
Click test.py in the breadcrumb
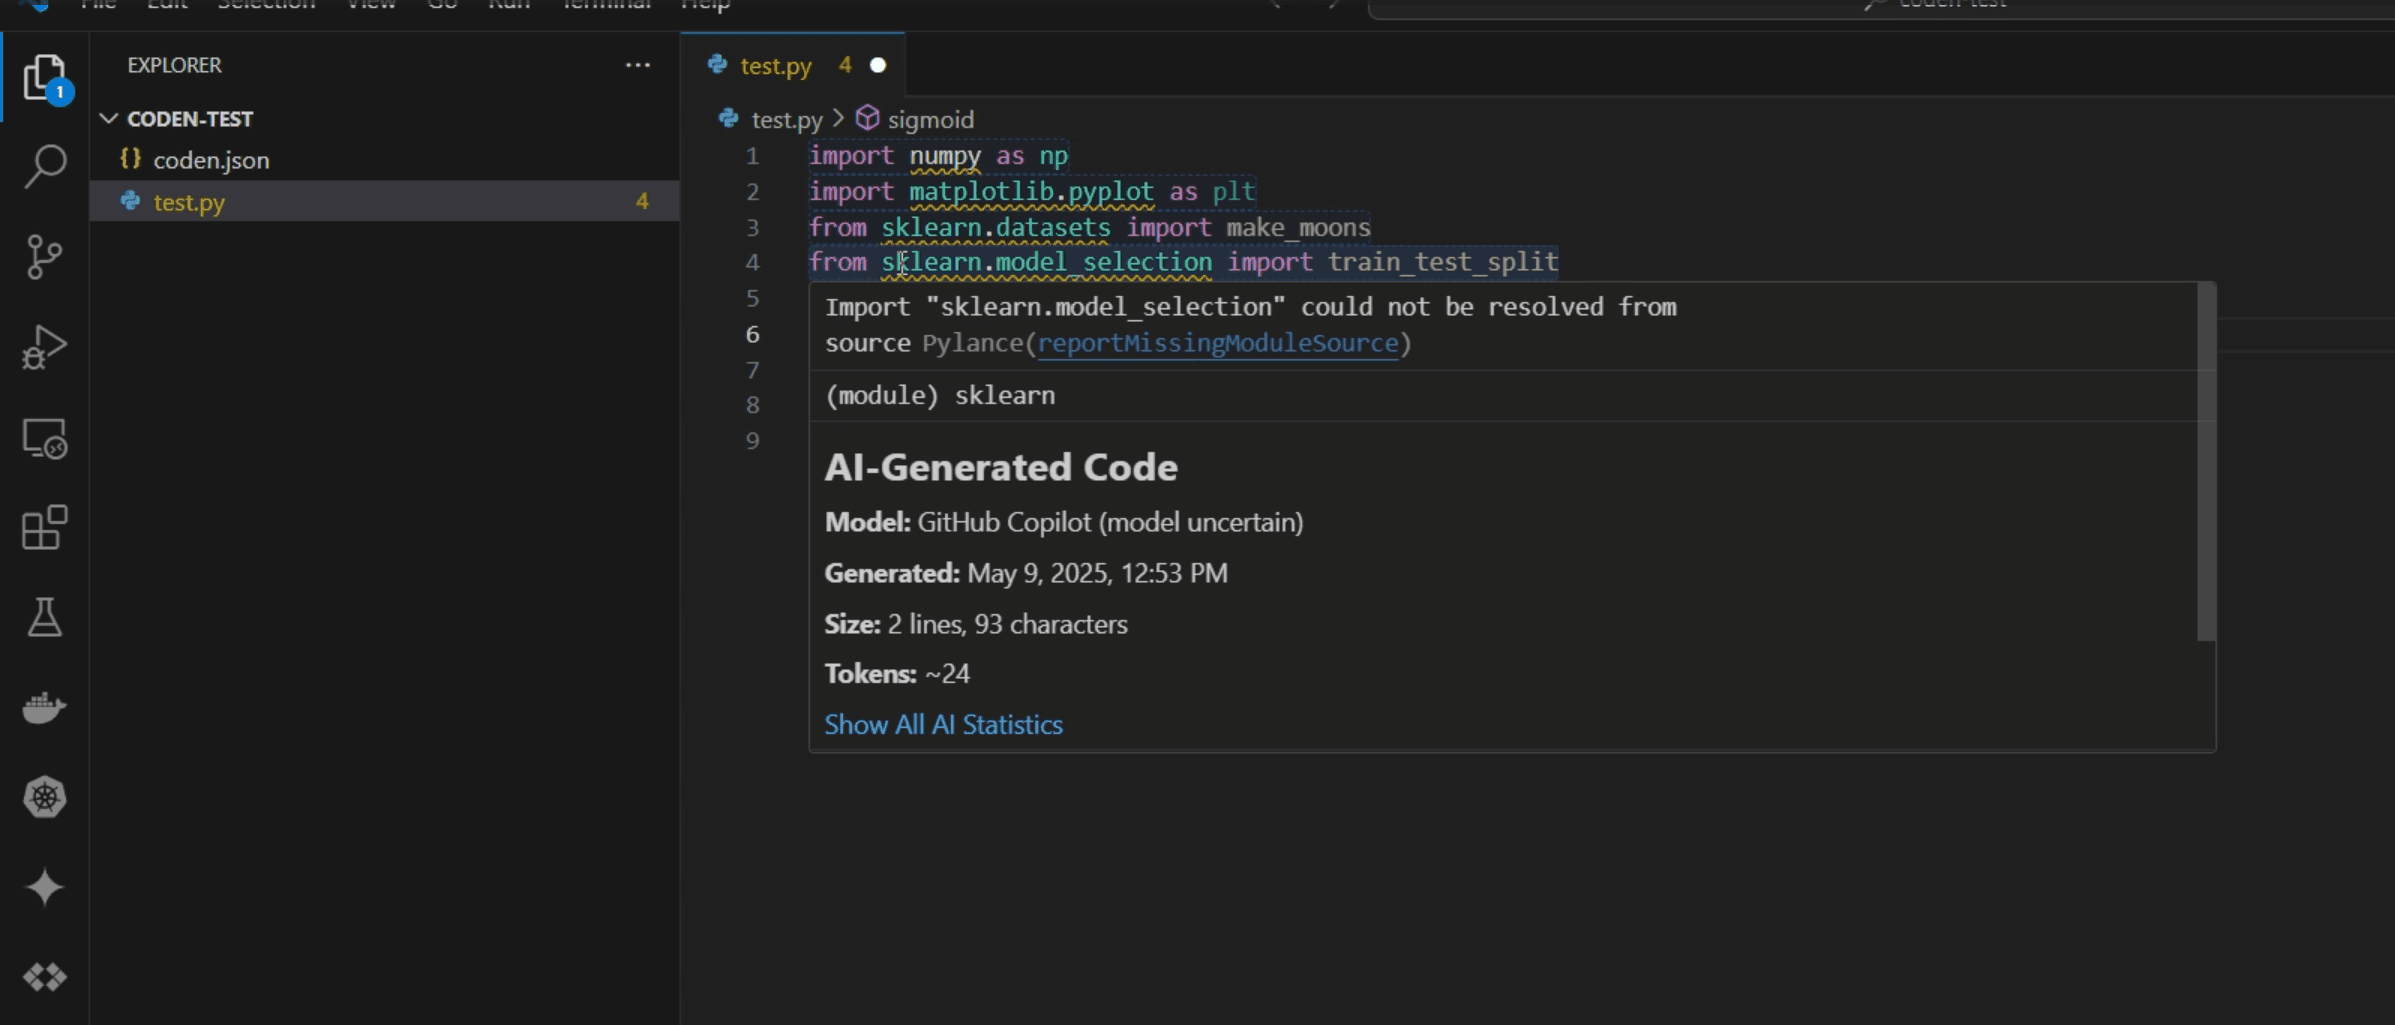[786, 120]
